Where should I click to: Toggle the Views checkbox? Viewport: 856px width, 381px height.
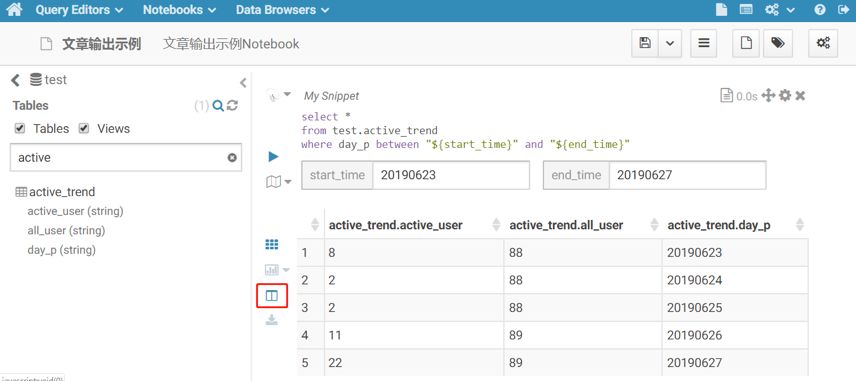tap(84, 128)
